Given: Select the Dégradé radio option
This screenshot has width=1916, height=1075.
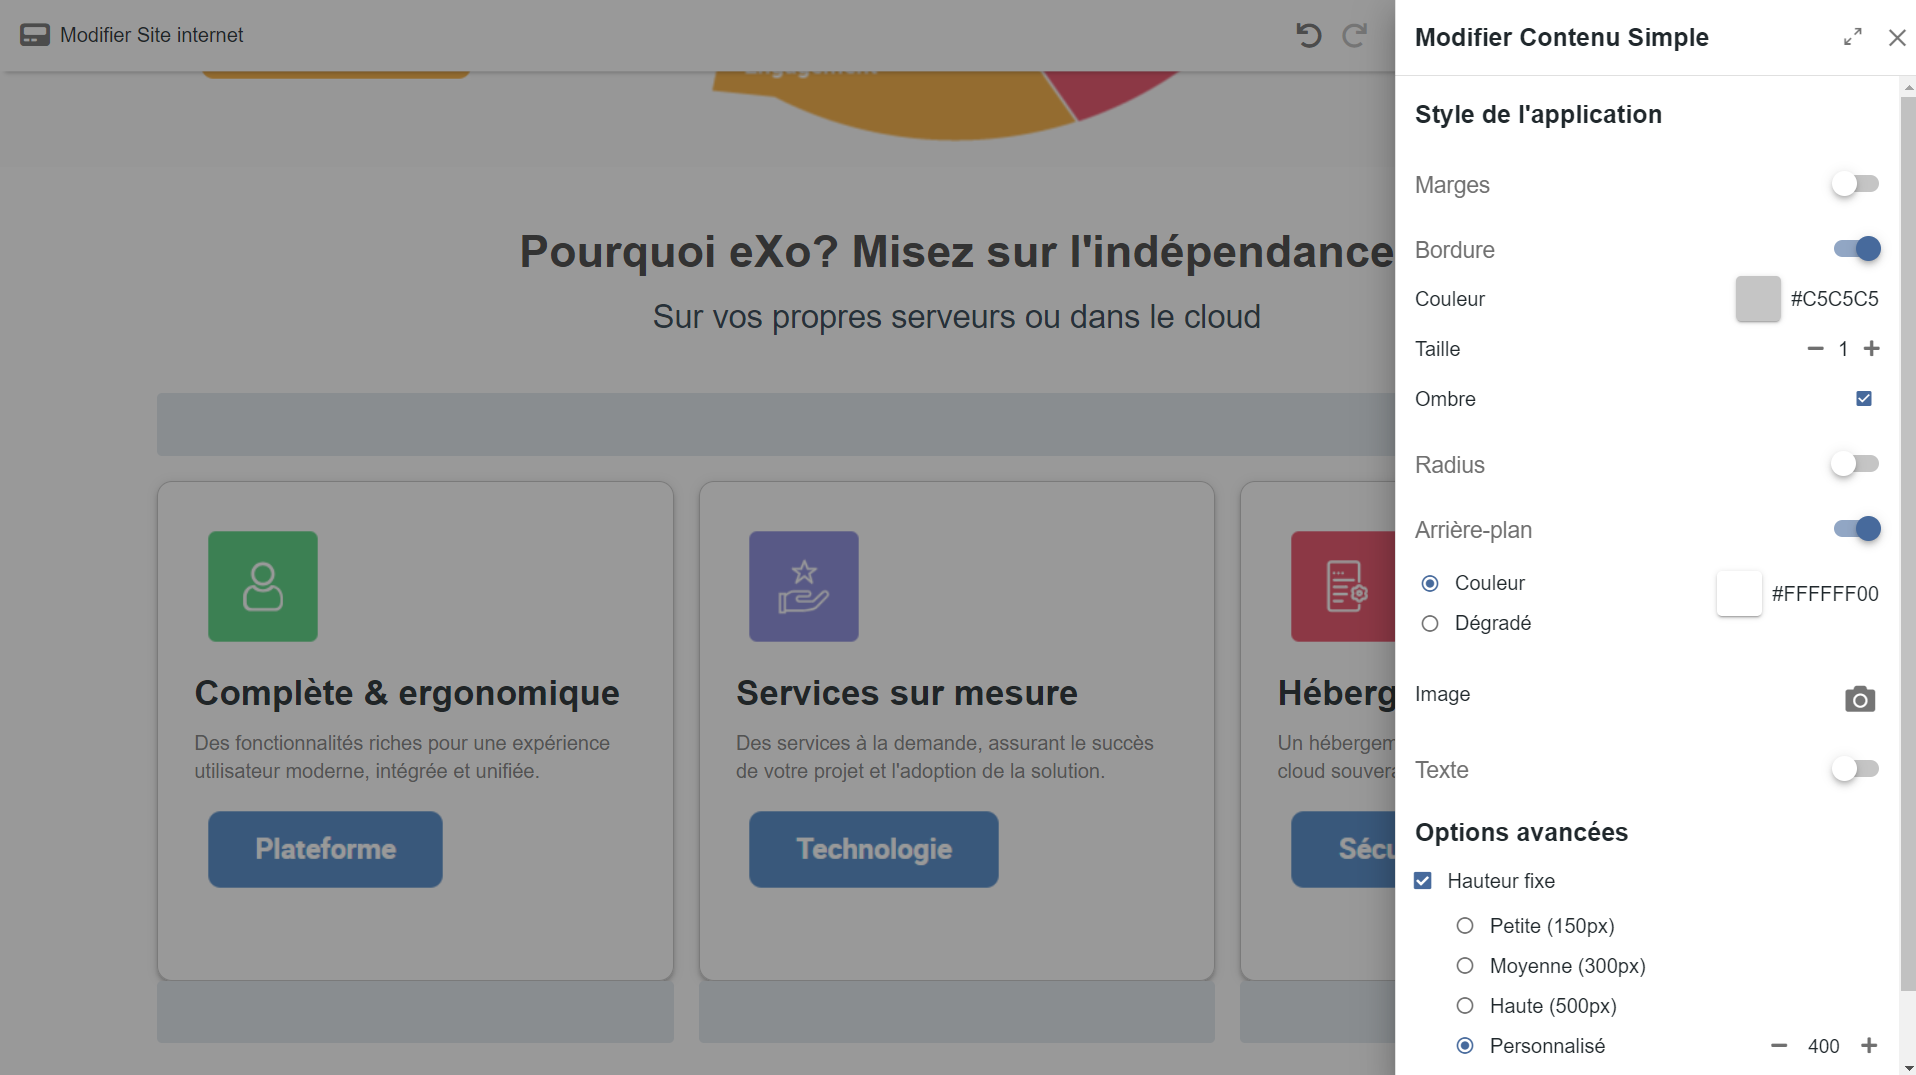Looking at the screenshot, I should (1430, 623).
